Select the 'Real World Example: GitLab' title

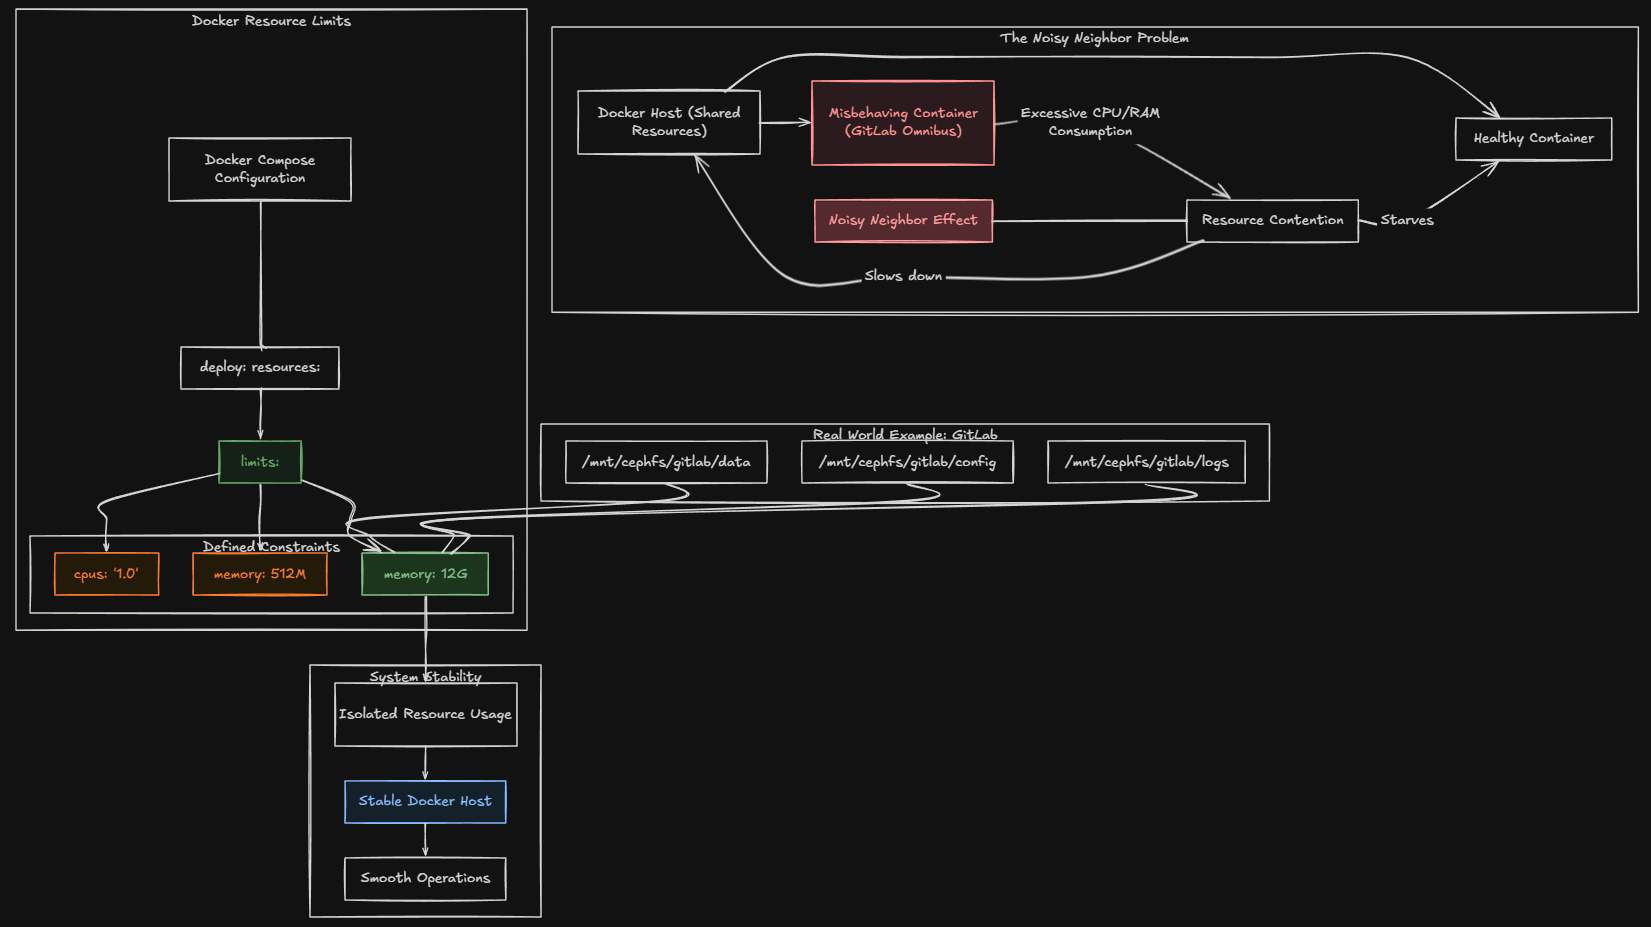coord(905,434)
